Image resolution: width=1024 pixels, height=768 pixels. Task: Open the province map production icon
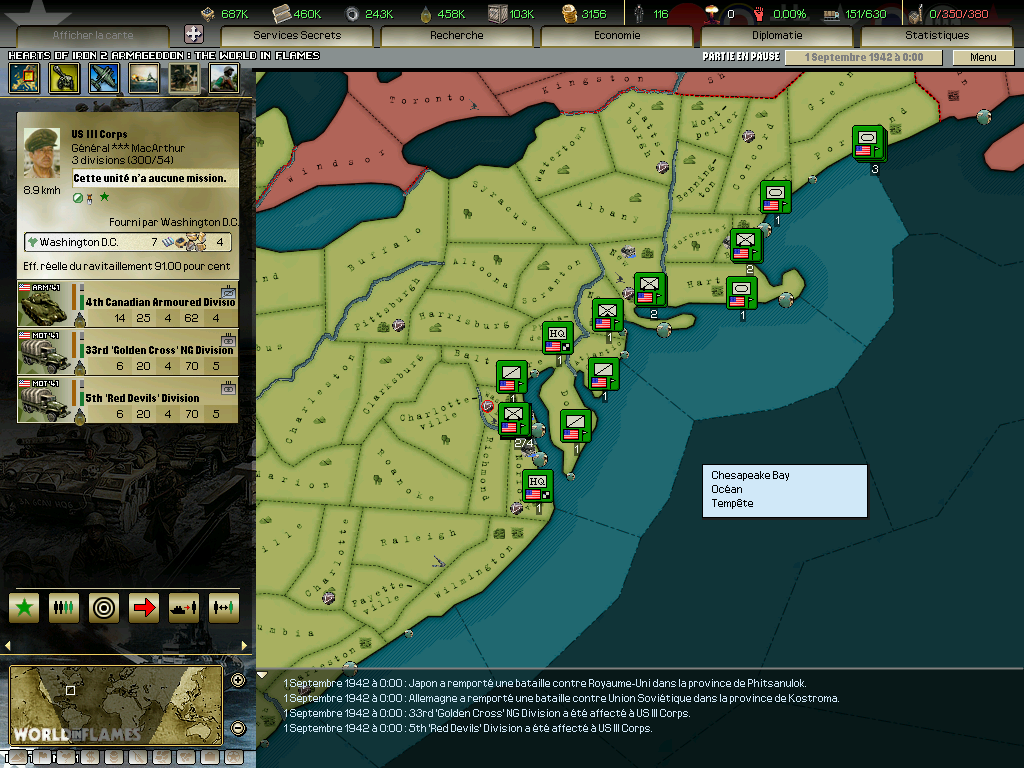[x=24, y=78]
